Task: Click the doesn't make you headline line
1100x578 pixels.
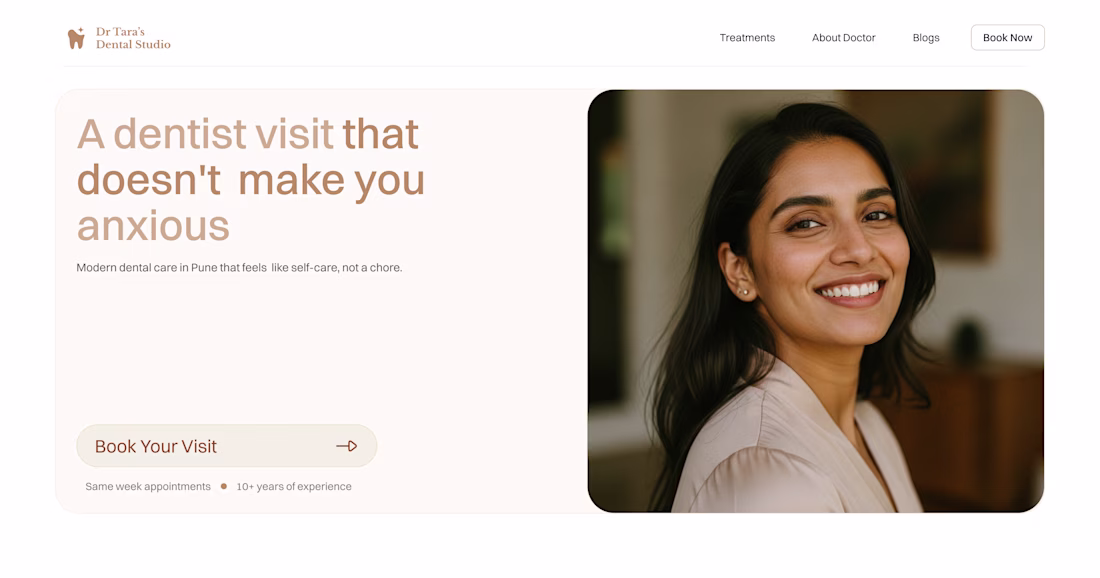Action: click(250, 180)
